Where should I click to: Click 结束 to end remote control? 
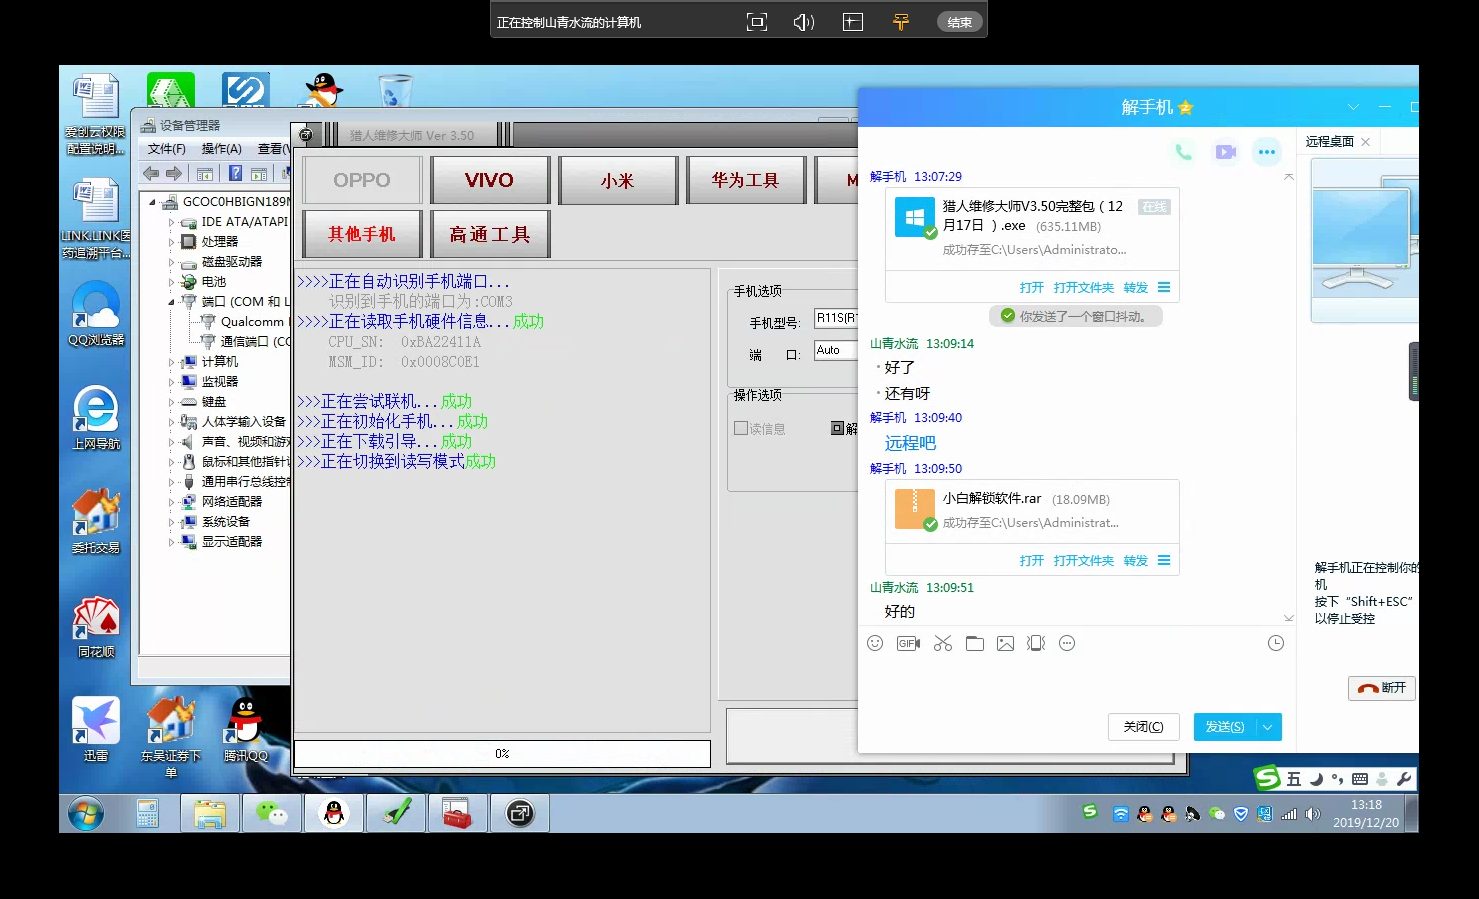(x=960, y=22)
